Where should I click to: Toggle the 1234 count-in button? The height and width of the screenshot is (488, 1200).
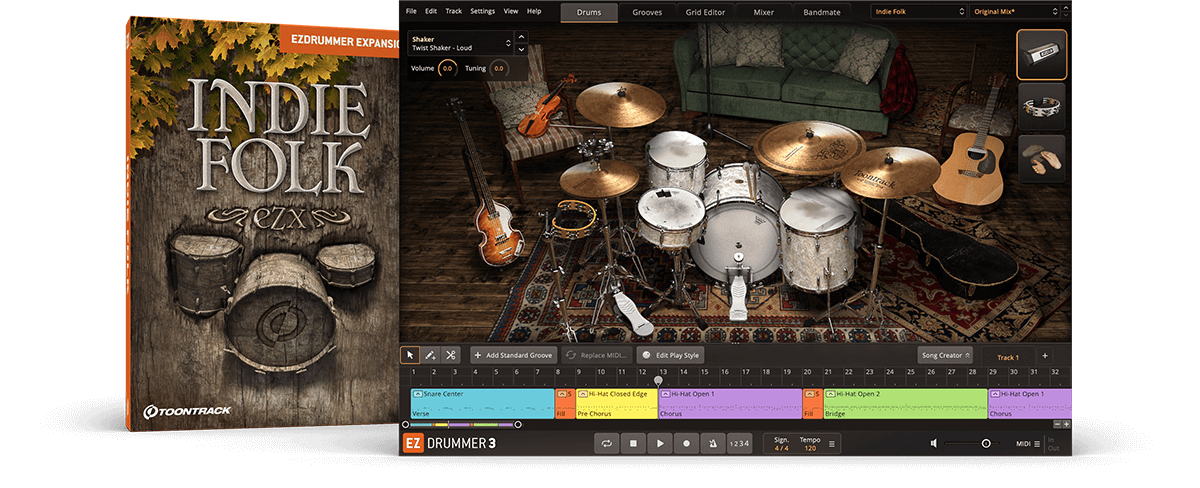[738, 443]
